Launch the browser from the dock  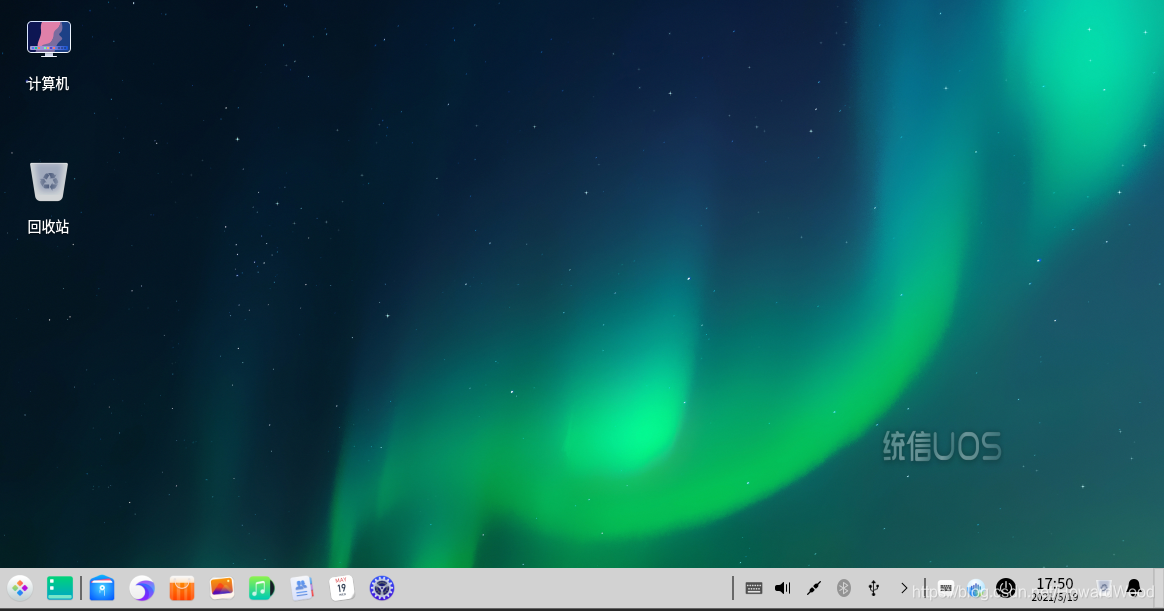(142, 588)
